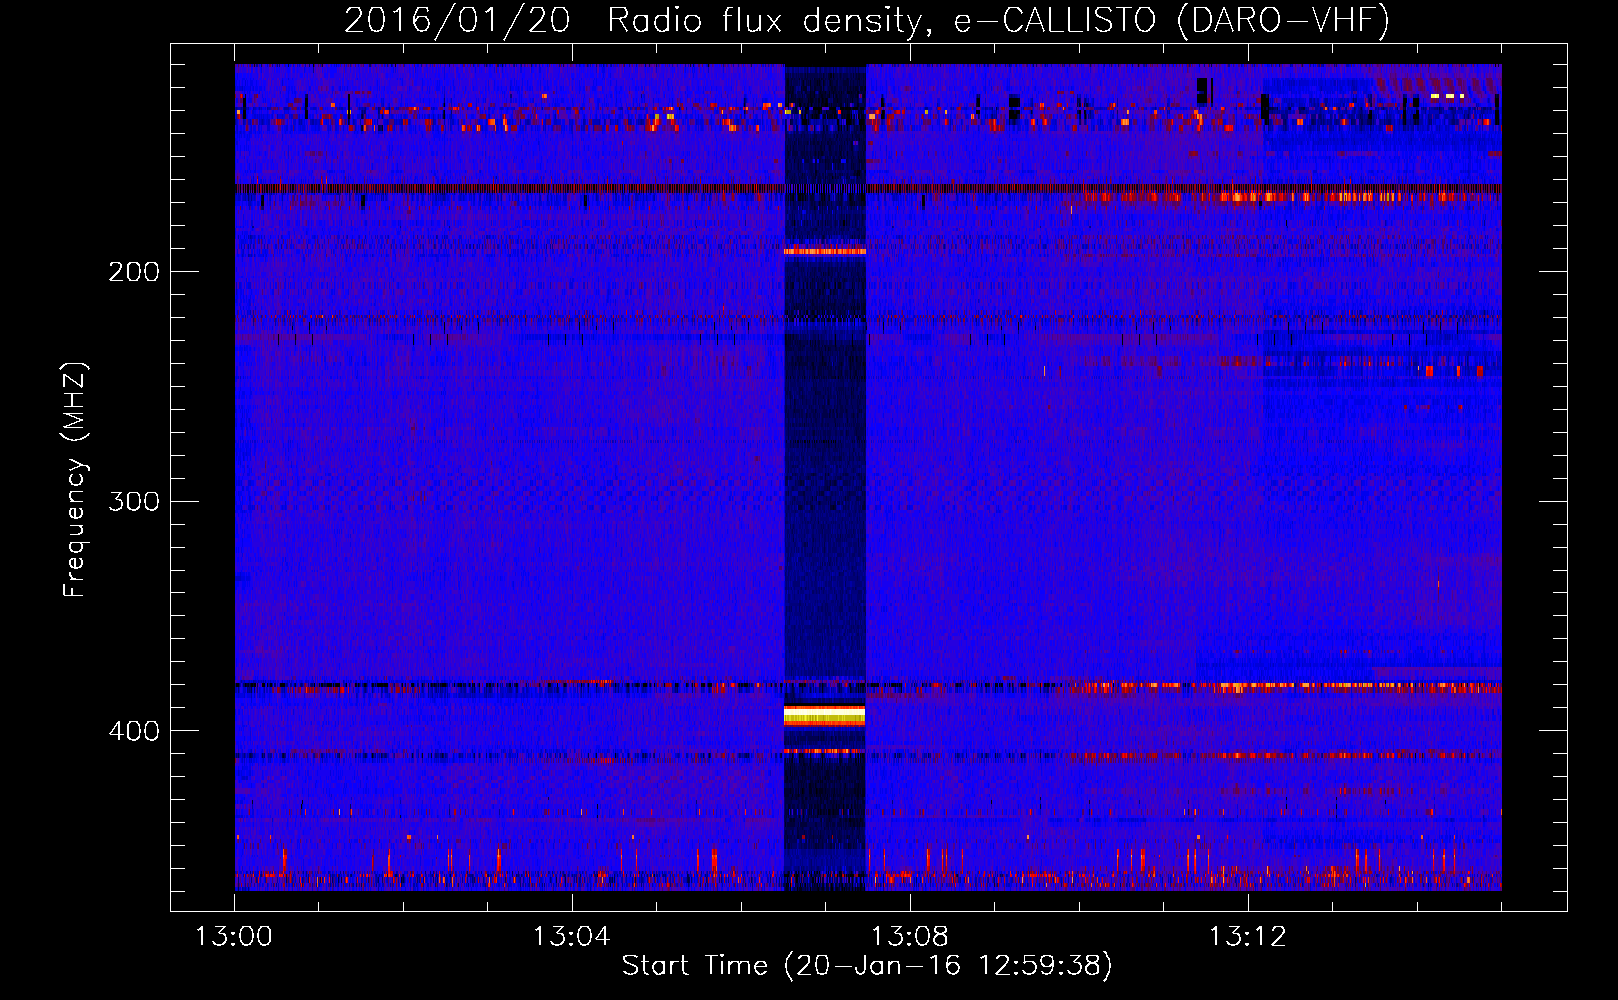Click the '13:12' time tick label
Screen dimensions: 1618x1000
[x=1247, y=937]
